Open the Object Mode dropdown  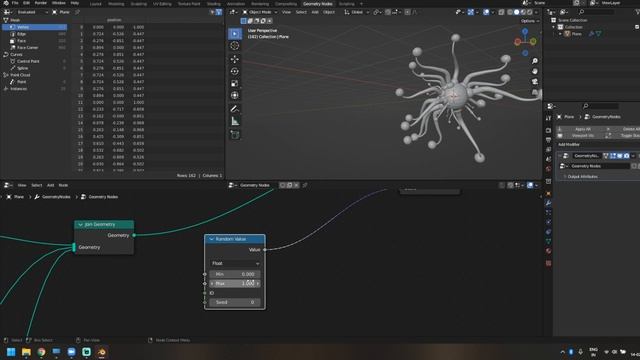(260, 12)
